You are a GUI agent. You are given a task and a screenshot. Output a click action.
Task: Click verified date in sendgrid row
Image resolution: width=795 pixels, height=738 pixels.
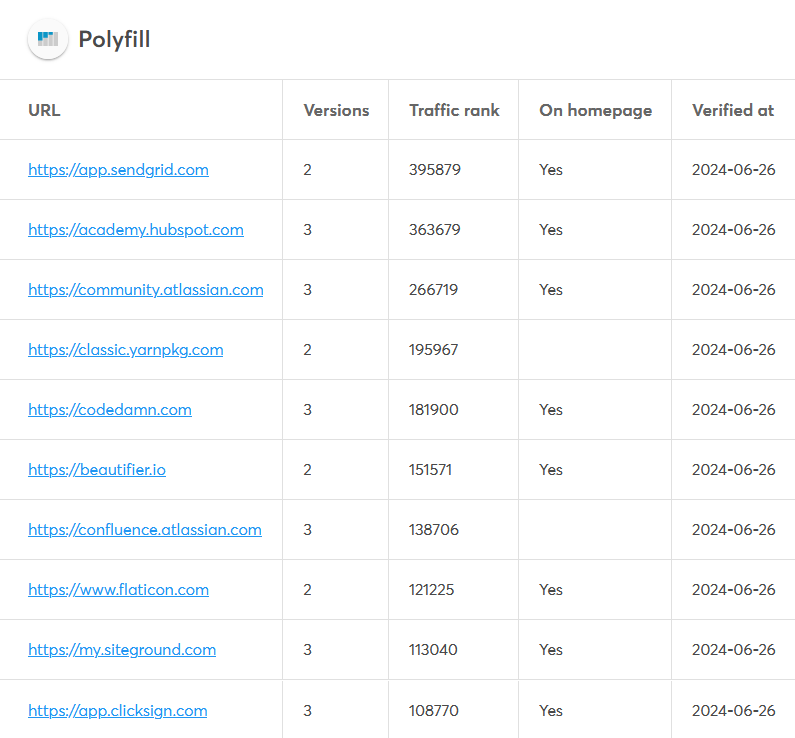(734, 170)
